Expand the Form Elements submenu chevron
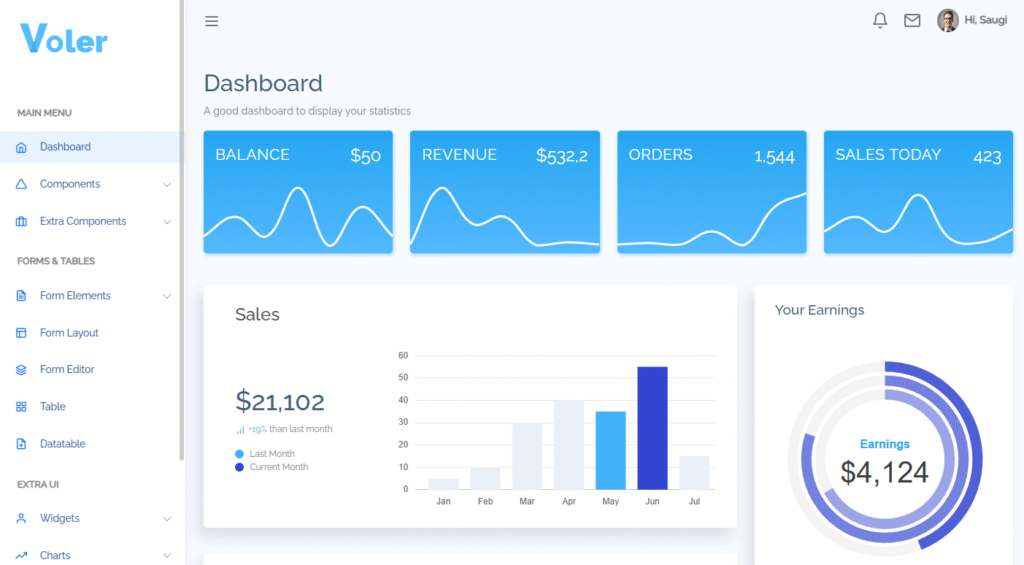 167,296
